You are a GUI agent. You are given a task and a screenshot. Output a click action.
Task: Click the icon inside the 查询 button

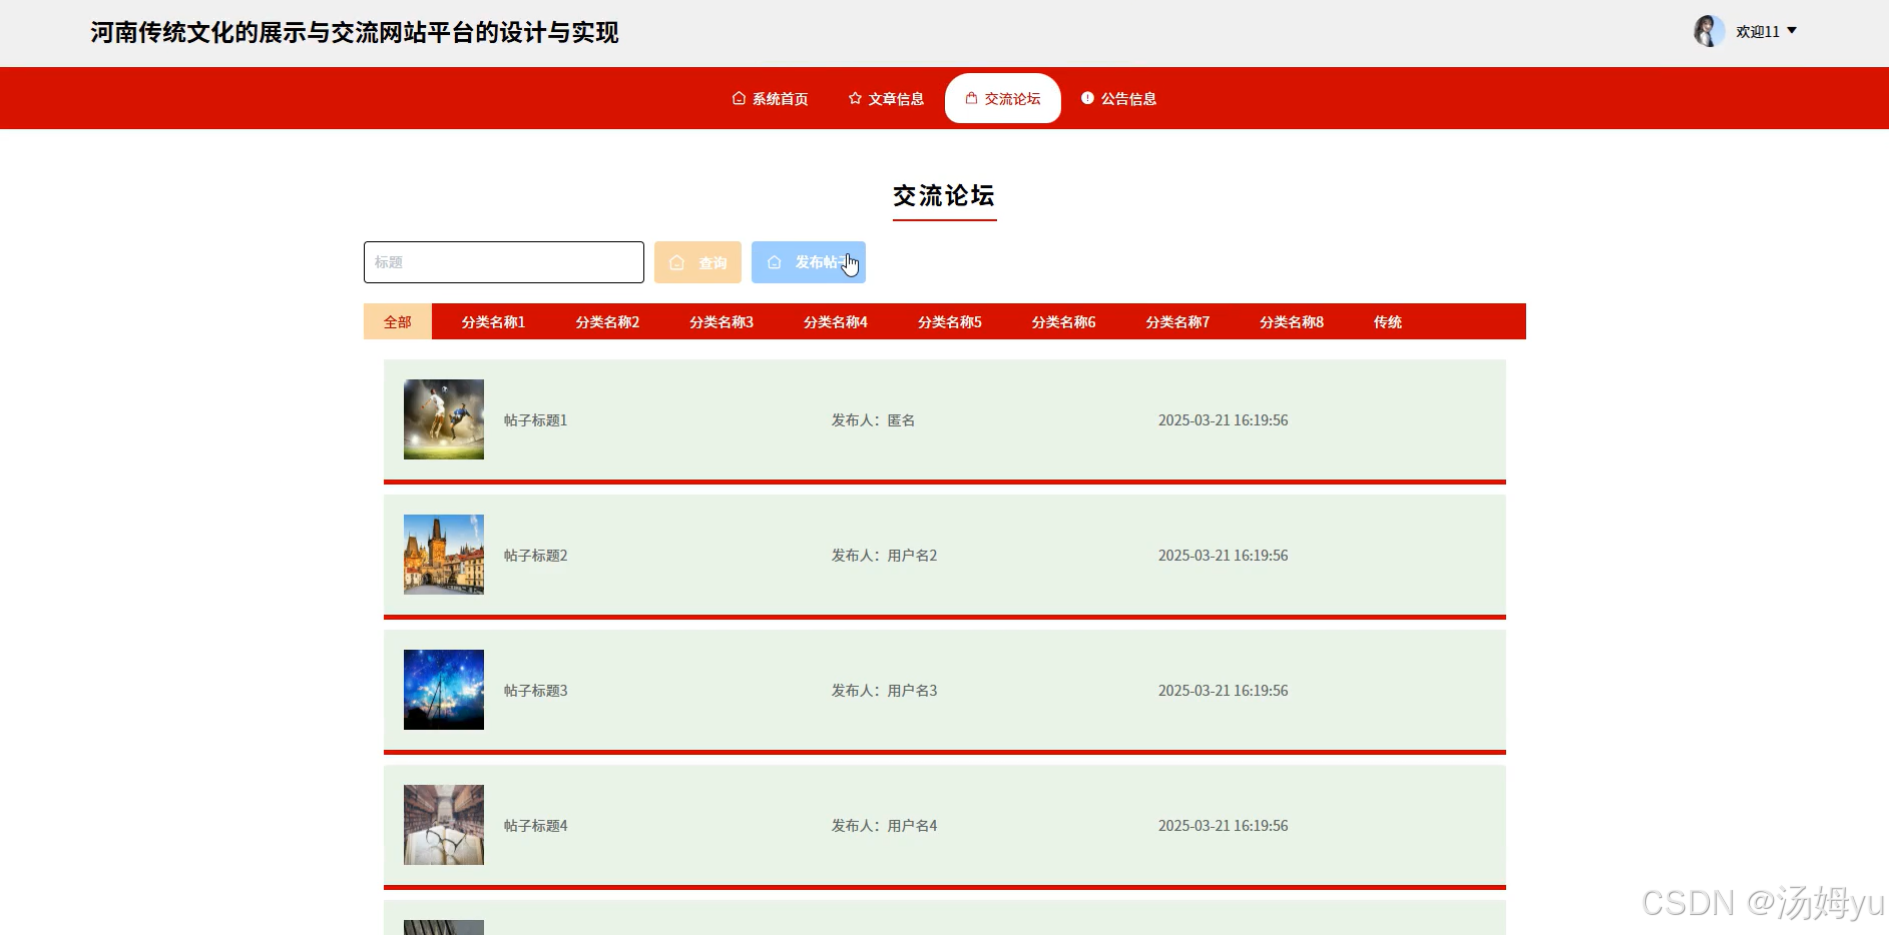(x=677, y=263)
